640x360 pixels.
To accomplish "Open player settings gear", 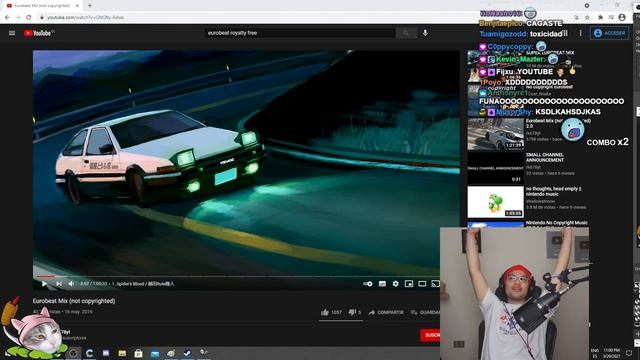I will pyautogui.click(x=396, y=284).
